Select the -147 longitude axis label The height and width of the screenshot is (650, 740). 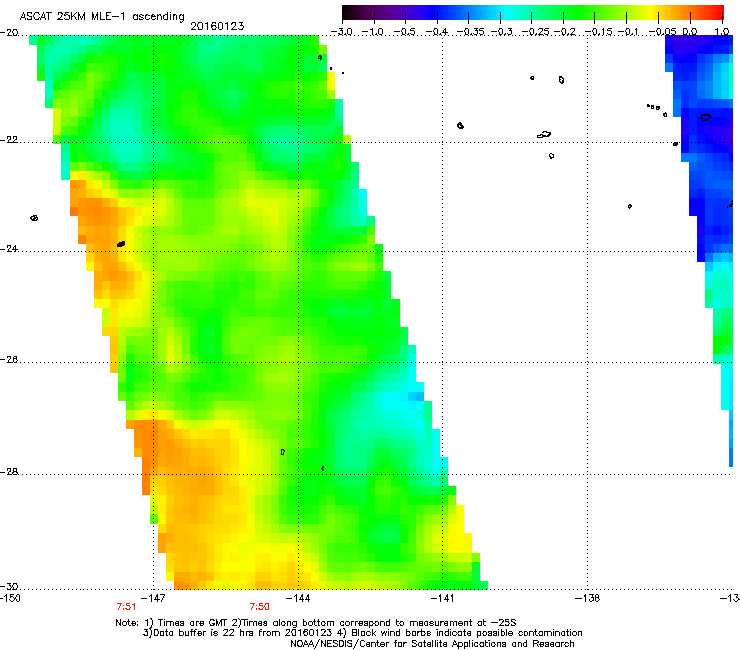point(153,599)
